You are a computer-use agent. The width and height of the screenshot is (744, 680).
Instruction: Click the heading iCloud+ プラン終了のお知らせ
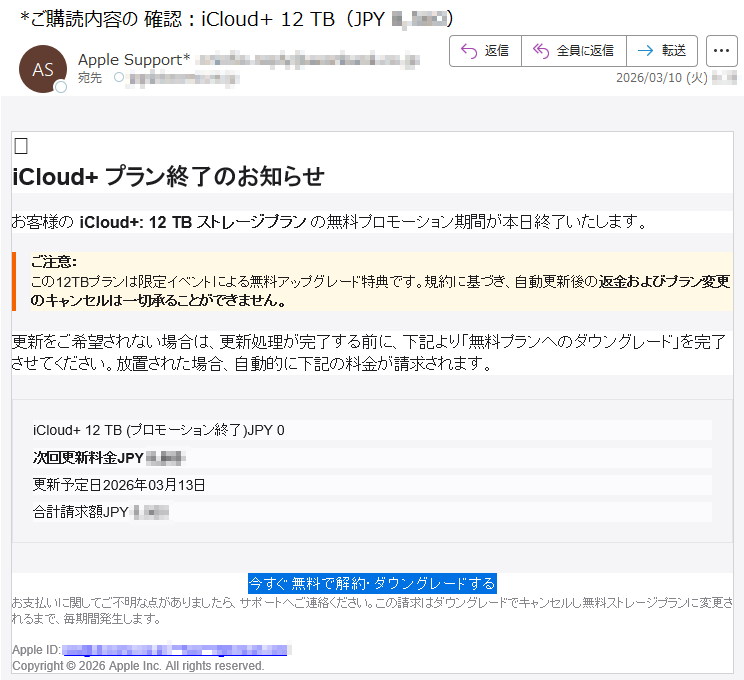coord(168,176)
